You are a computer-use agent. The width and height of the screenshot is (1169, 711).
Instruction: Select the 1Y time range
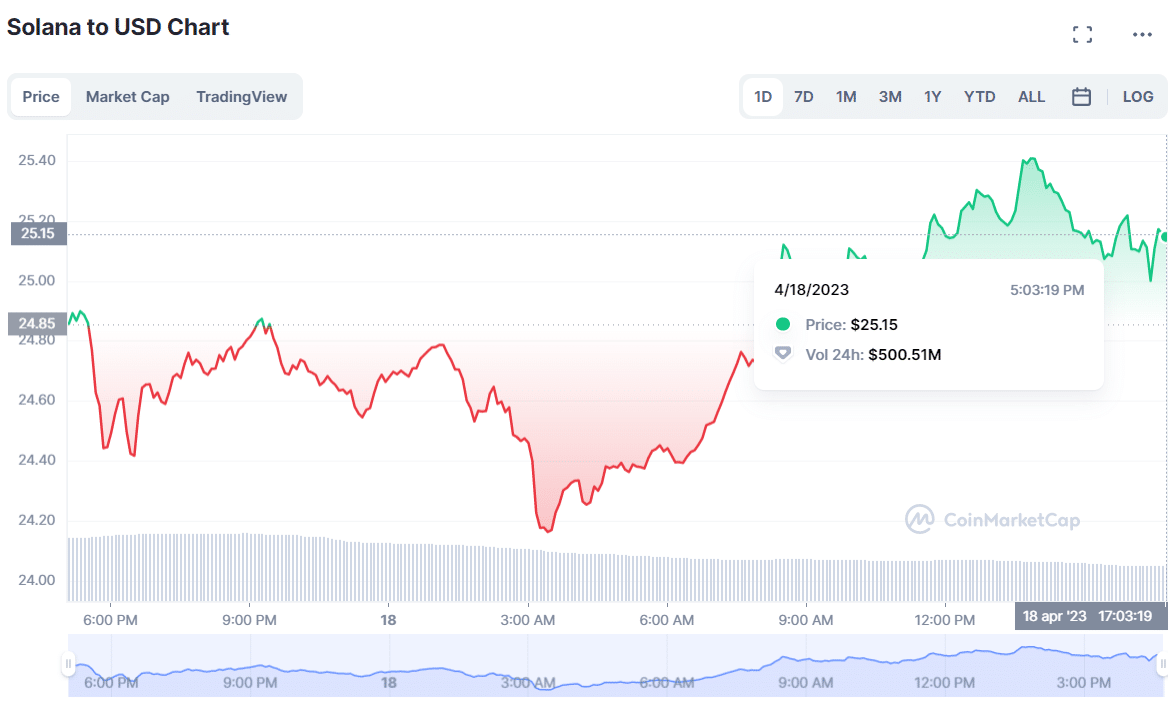933,97
